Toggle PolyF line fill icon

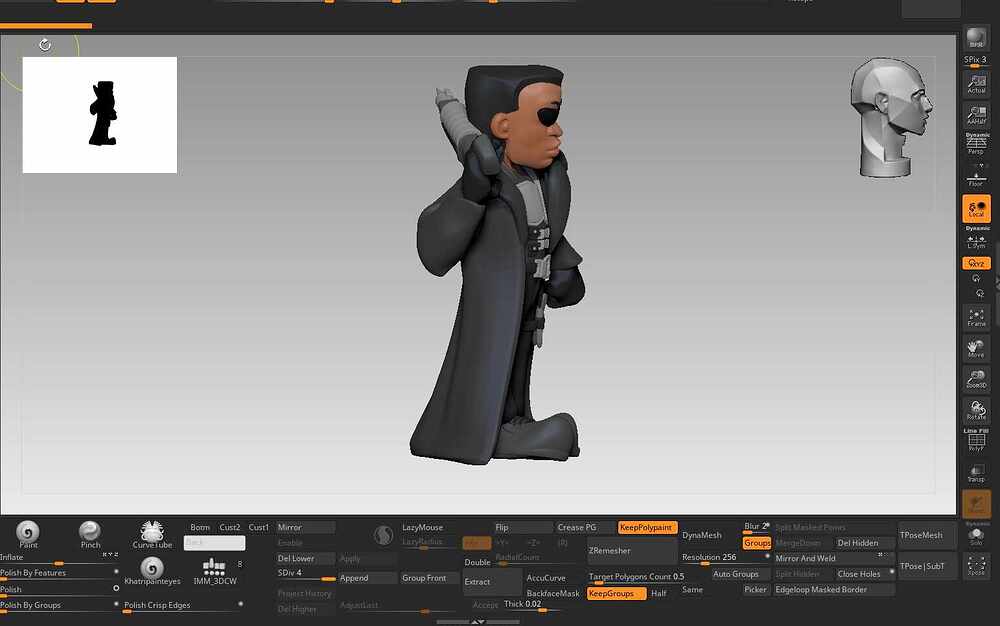click(976, 441)
